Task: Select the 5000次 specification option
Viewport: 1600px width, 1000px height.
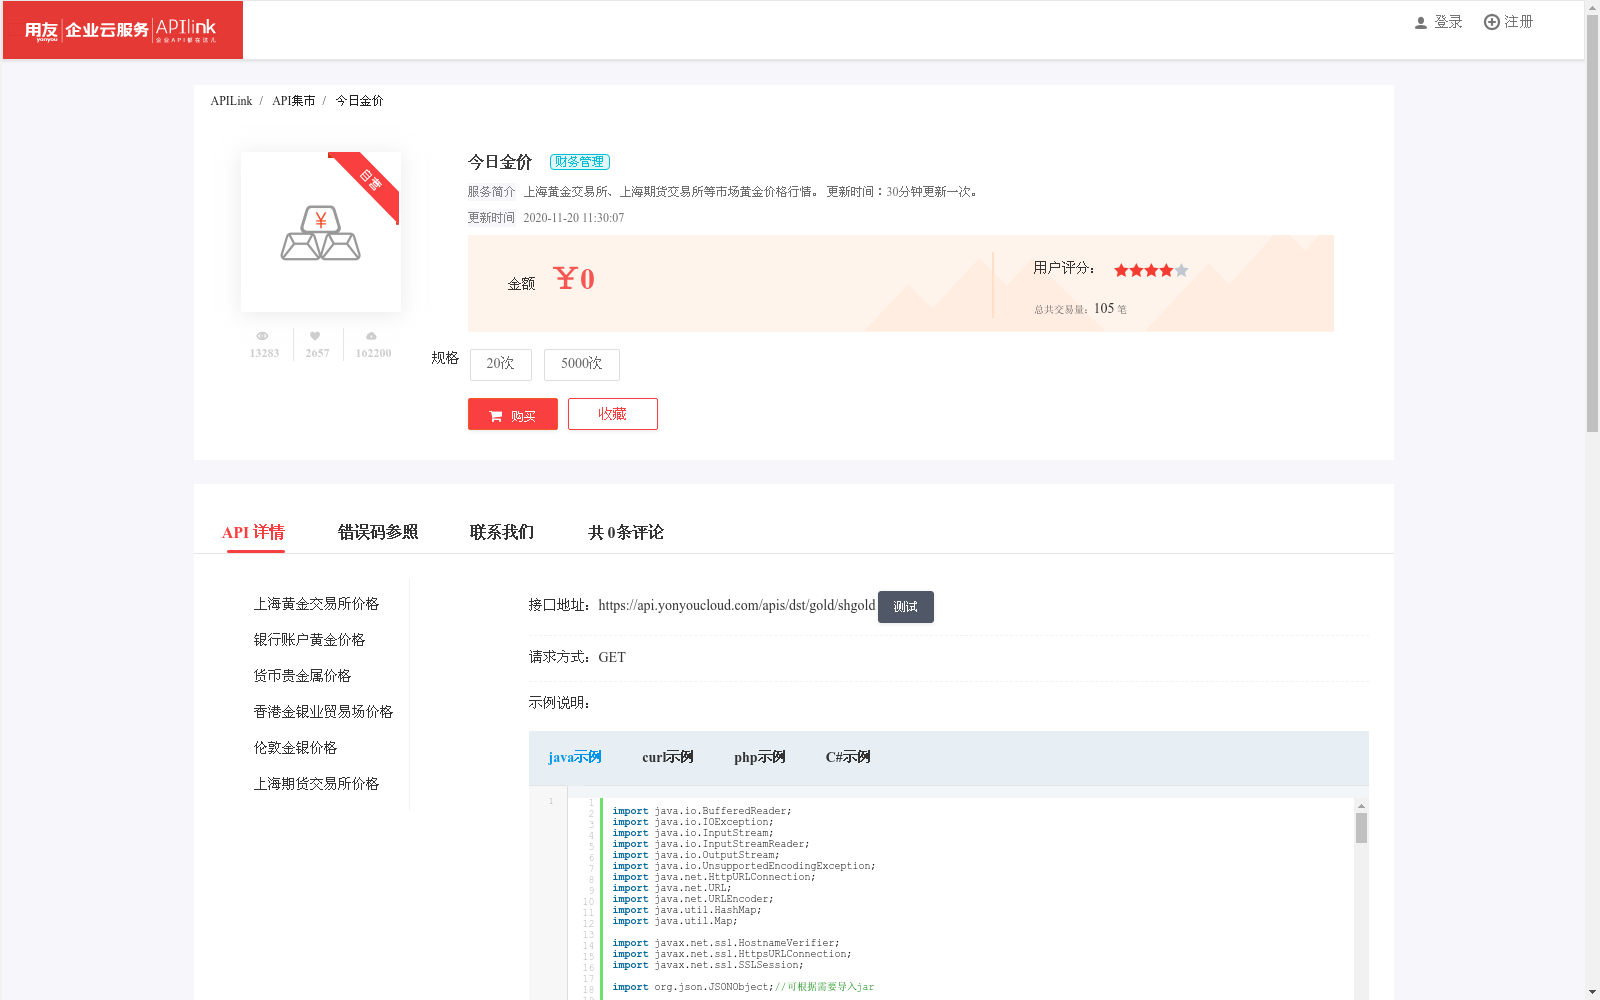Action: tap(582, 364)
